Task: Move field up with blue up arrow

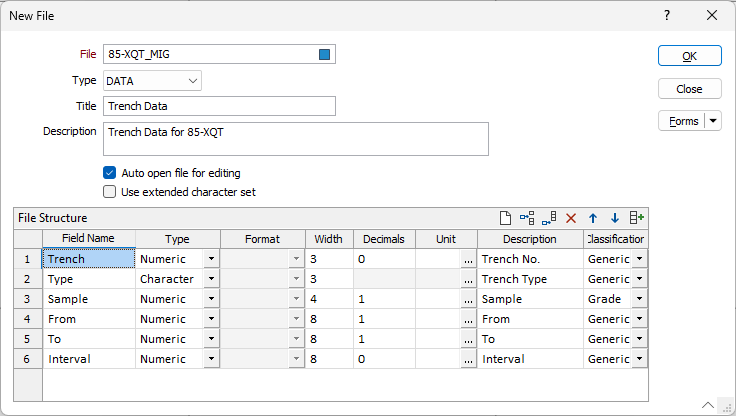Action: tap(593, 218)
